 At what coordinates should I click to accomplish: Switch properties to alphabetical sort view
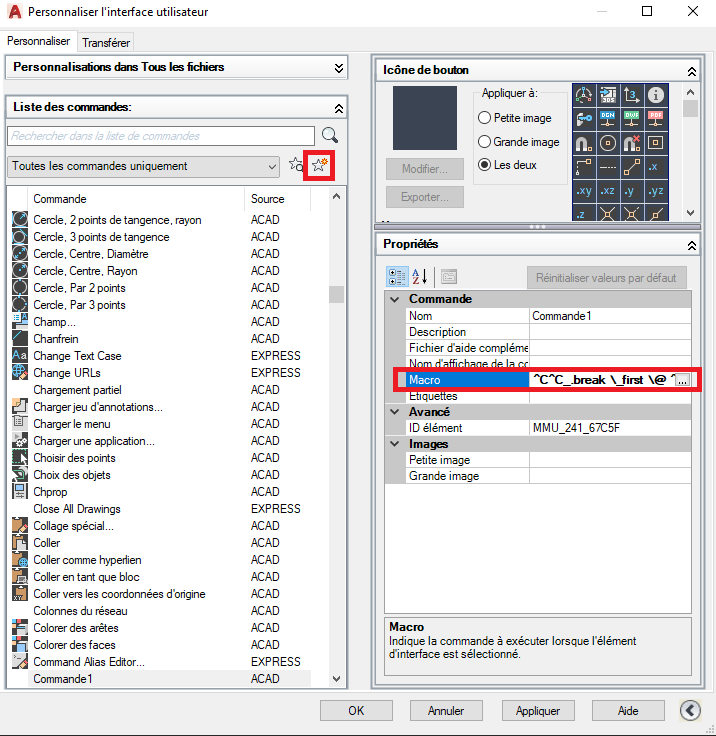[x=419, y=276]
